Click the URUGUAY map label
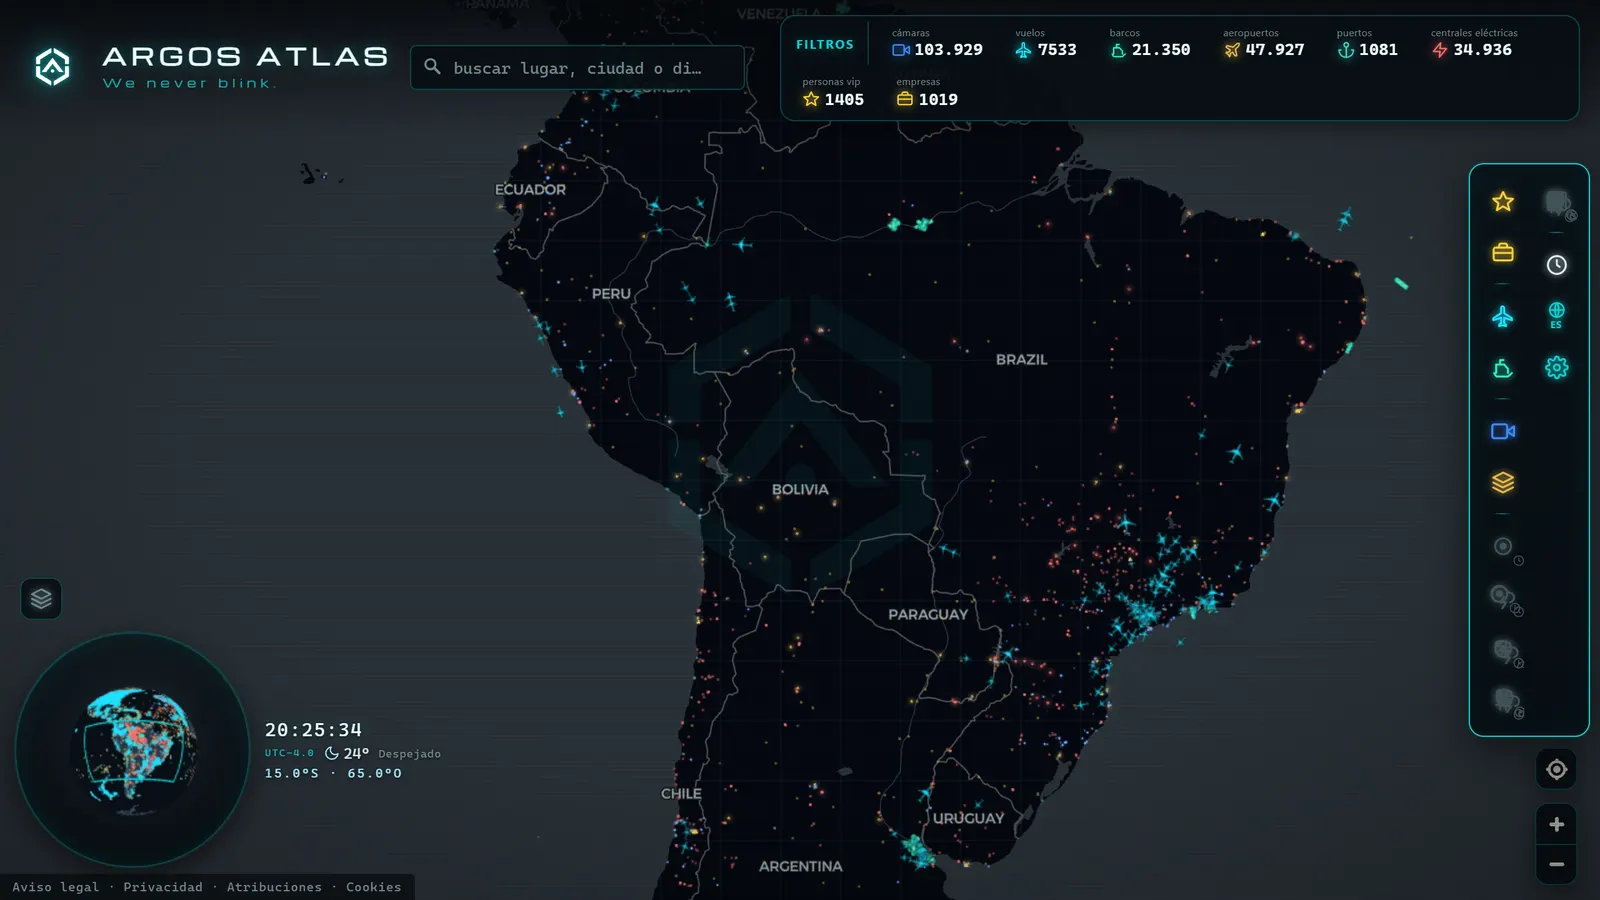Viewport: 1600px width, 900px height. [x=968, y=818]
